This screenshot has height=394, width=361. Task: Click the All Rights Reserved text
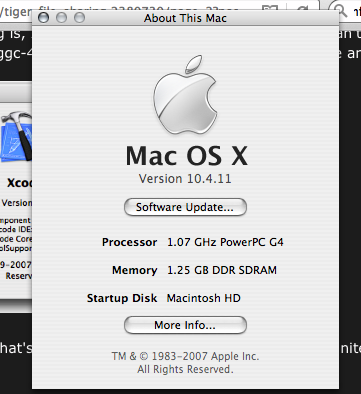(x=185, y=369)
